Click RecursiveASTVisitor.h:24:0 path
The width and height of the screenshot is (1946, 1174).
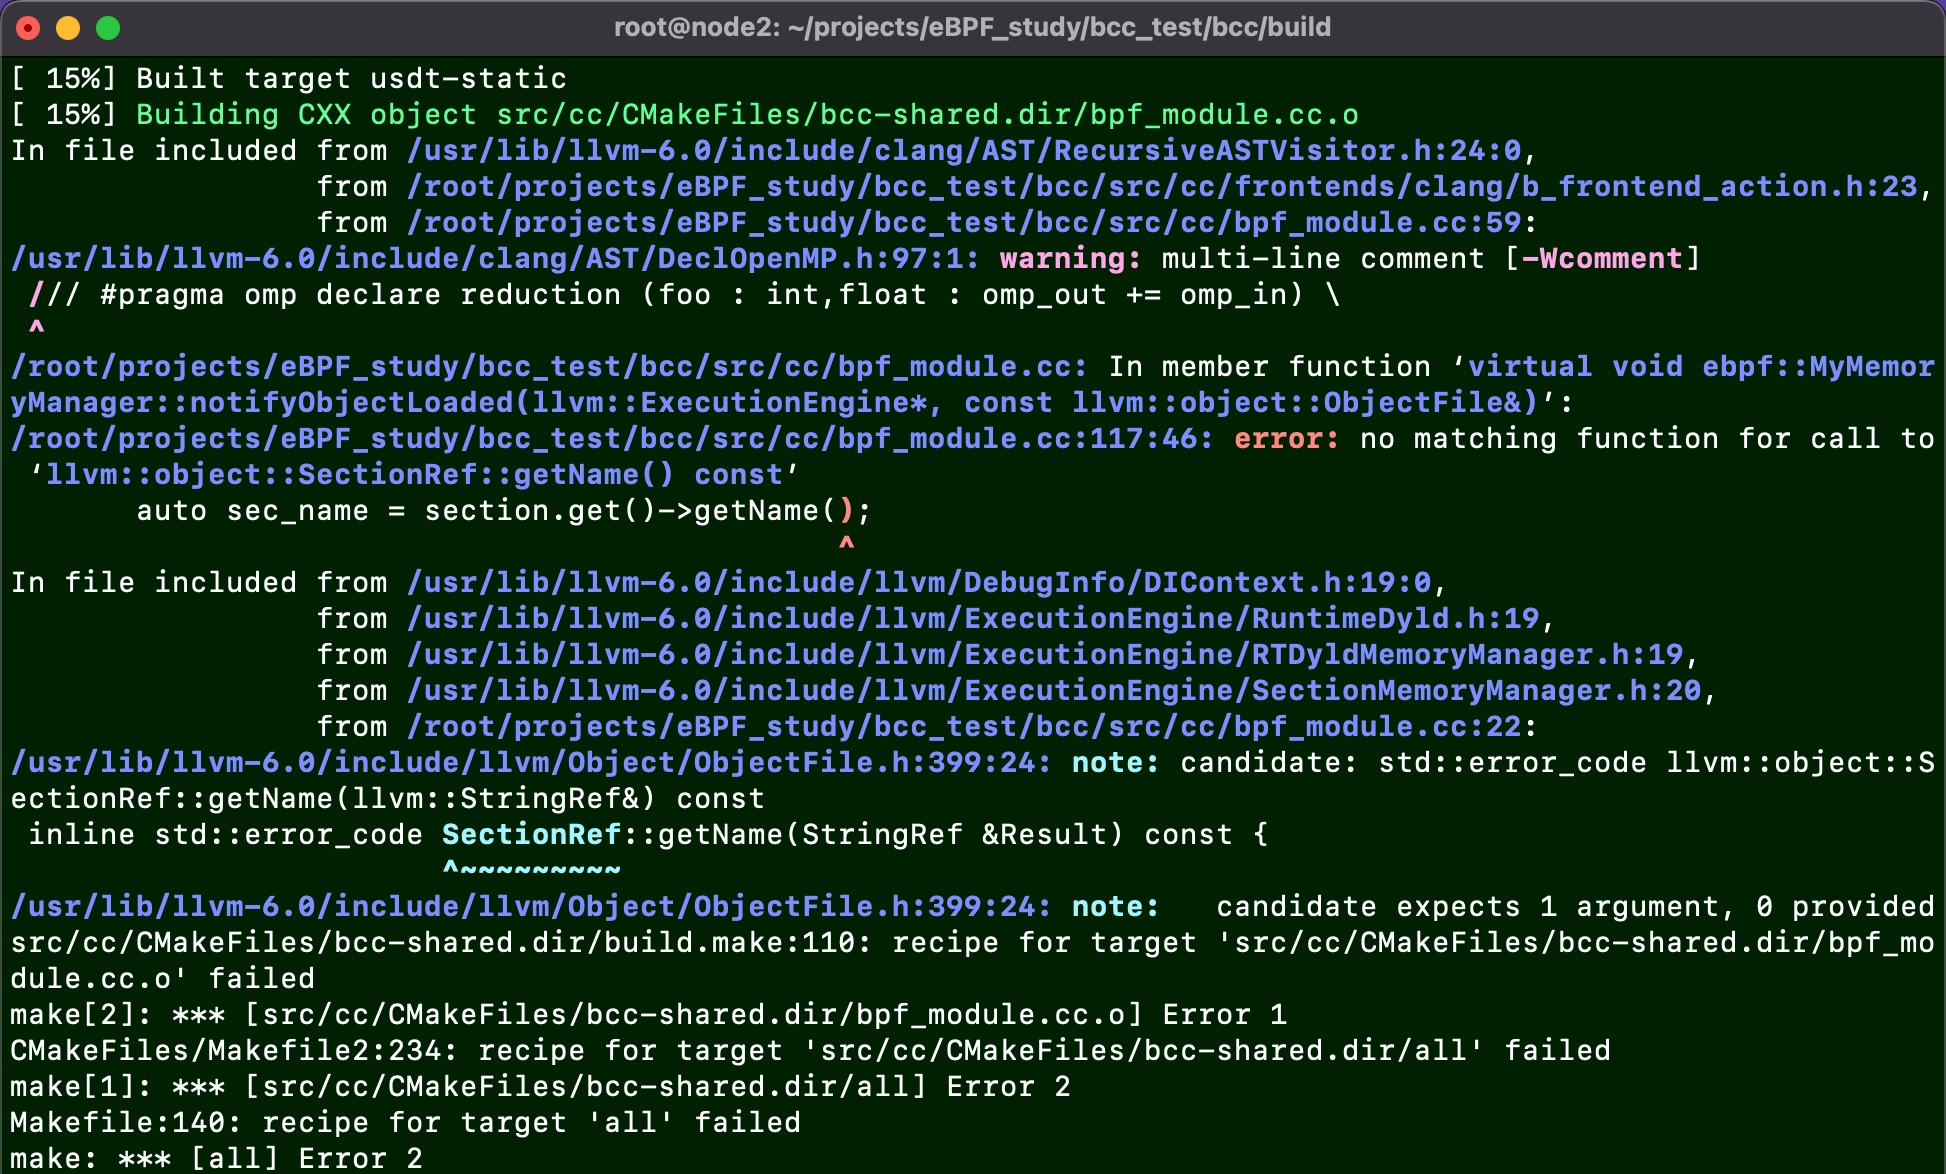click(964, 150)
